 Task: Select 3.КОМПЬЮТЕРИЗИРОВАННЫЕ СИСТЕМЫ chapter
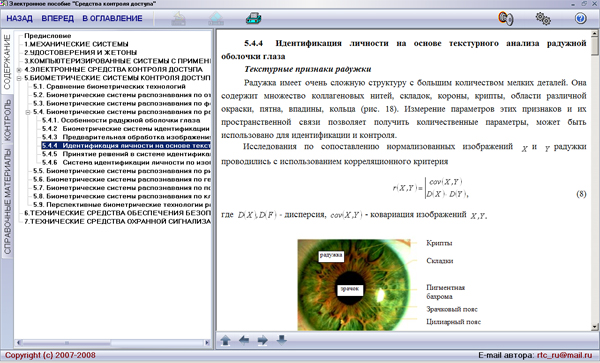pyautogui.click(x=117, y=61)
